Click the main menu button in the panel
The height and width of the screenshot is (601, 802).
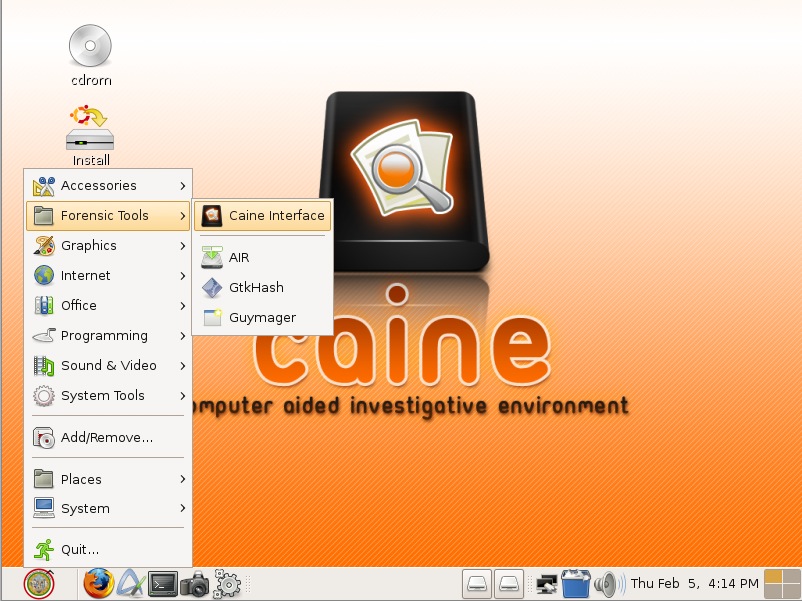[39, 584]
